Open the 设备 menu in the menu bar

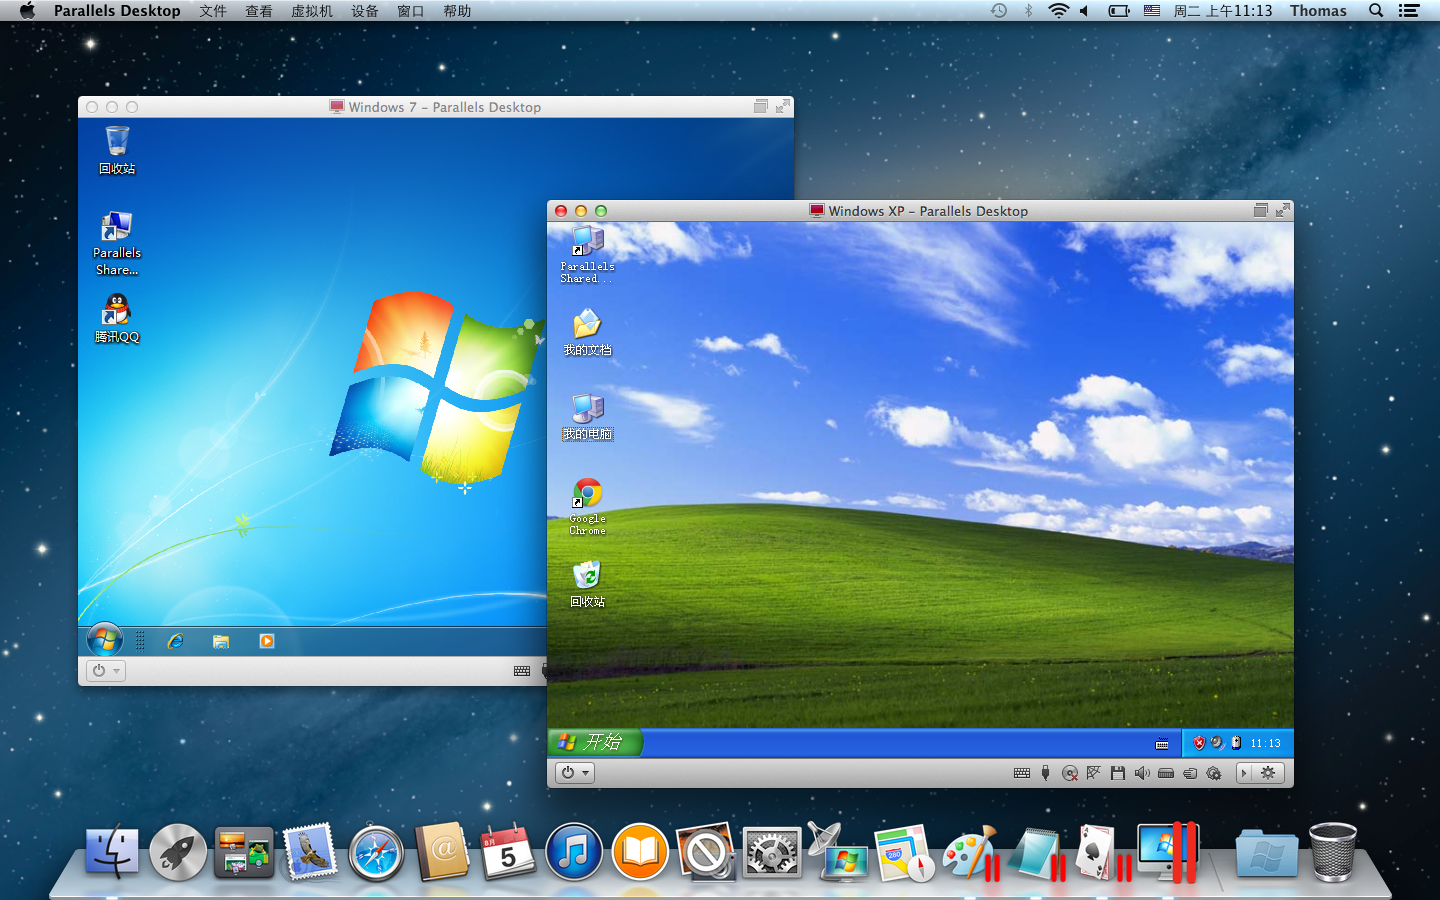pos(364,11)
